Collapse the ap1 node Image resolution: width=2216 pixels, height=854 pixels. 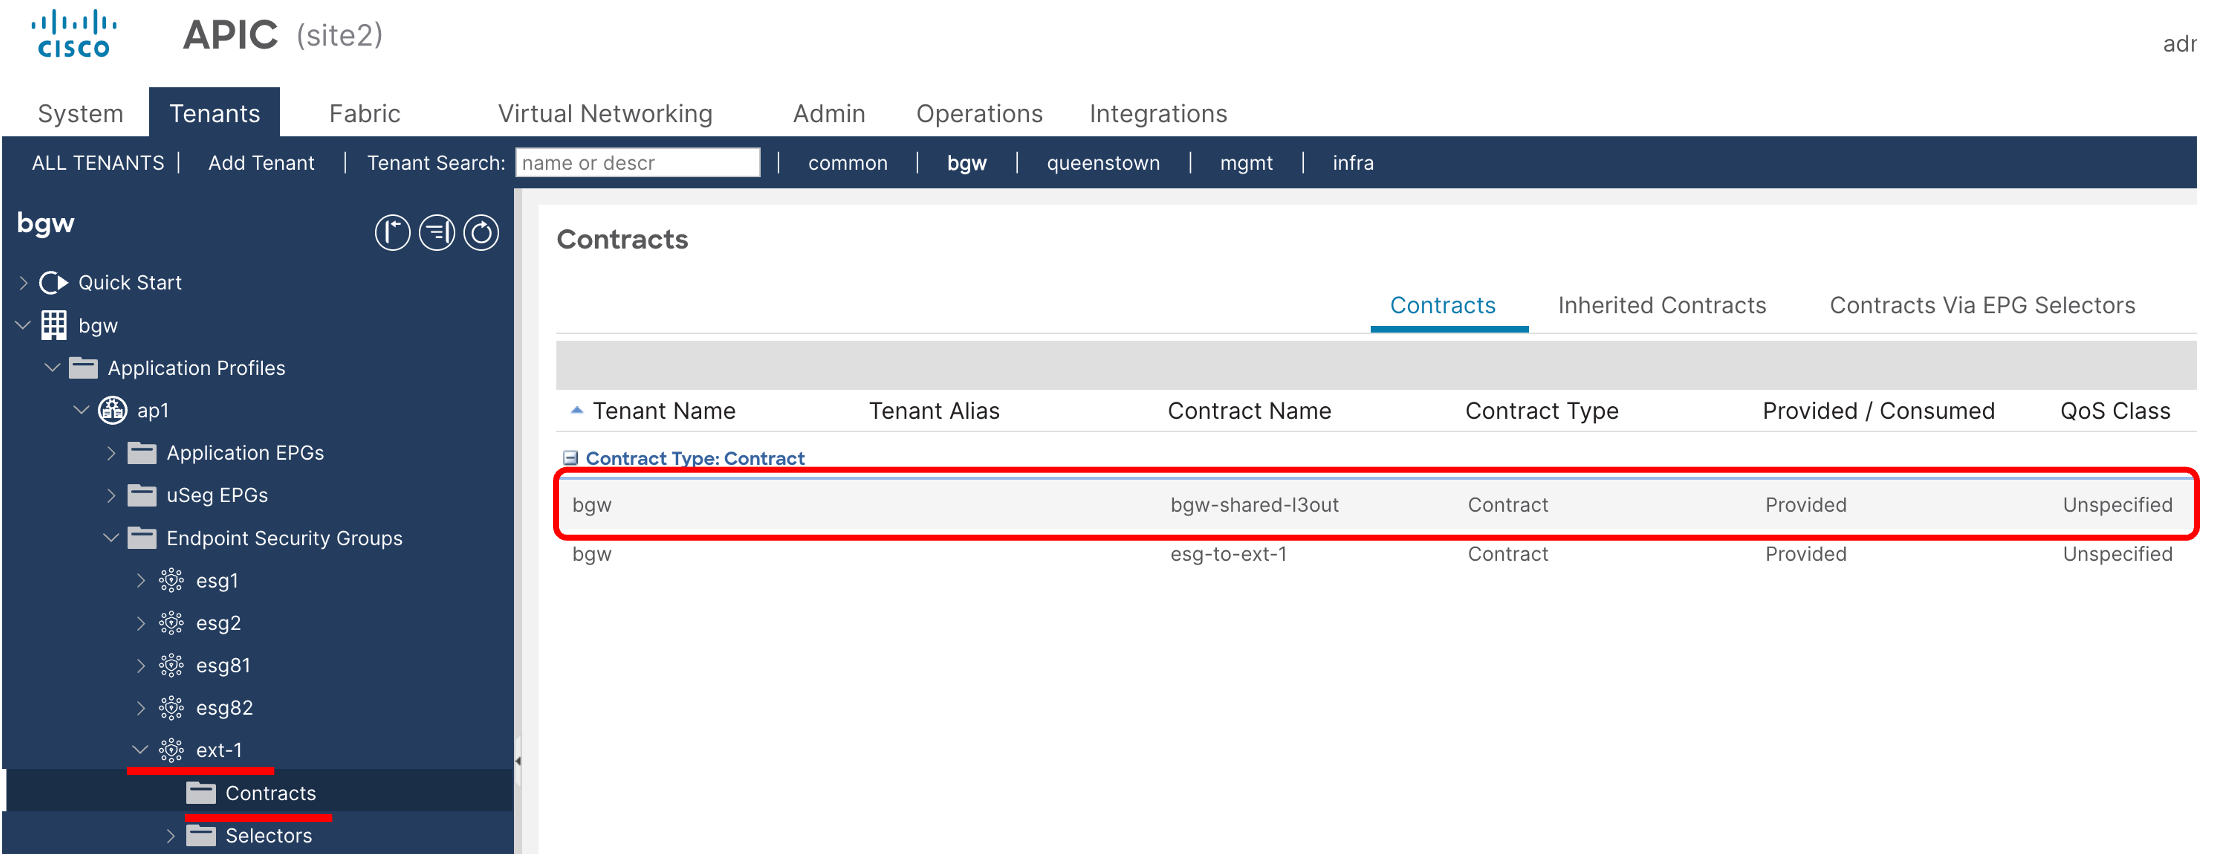click(82, 410)
